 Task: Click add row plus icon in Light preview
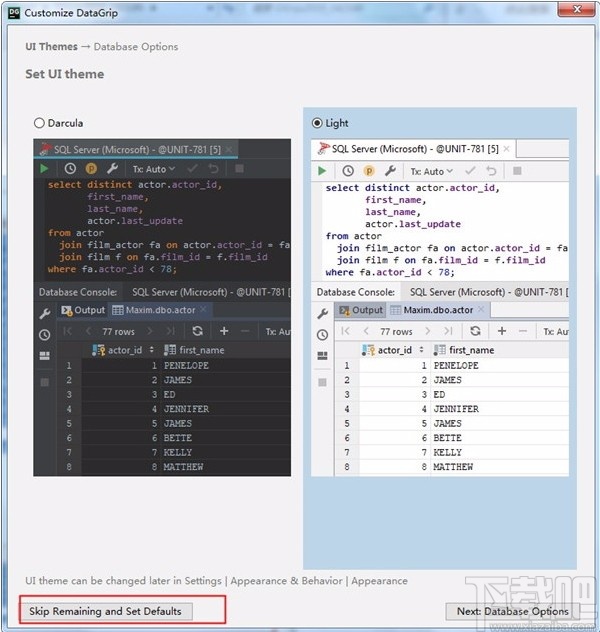(x=502, y=331)
